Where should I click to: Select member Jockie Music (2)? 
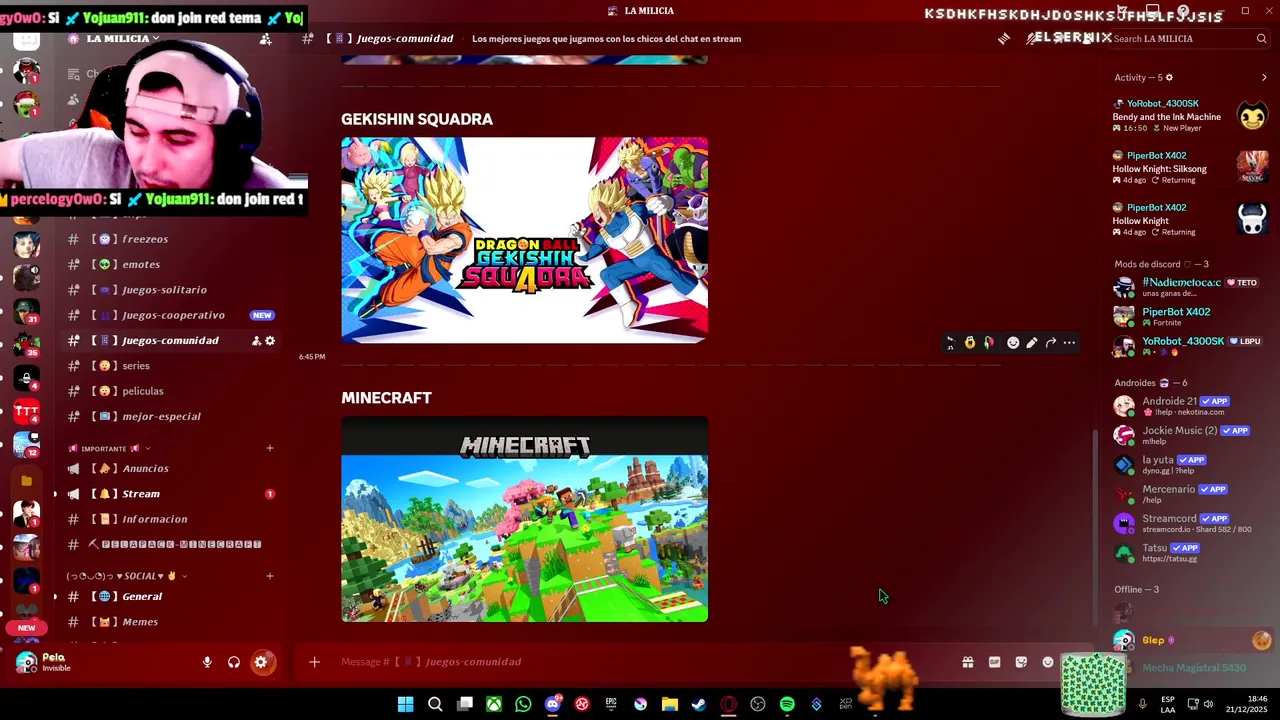(x=1190, y=435)
